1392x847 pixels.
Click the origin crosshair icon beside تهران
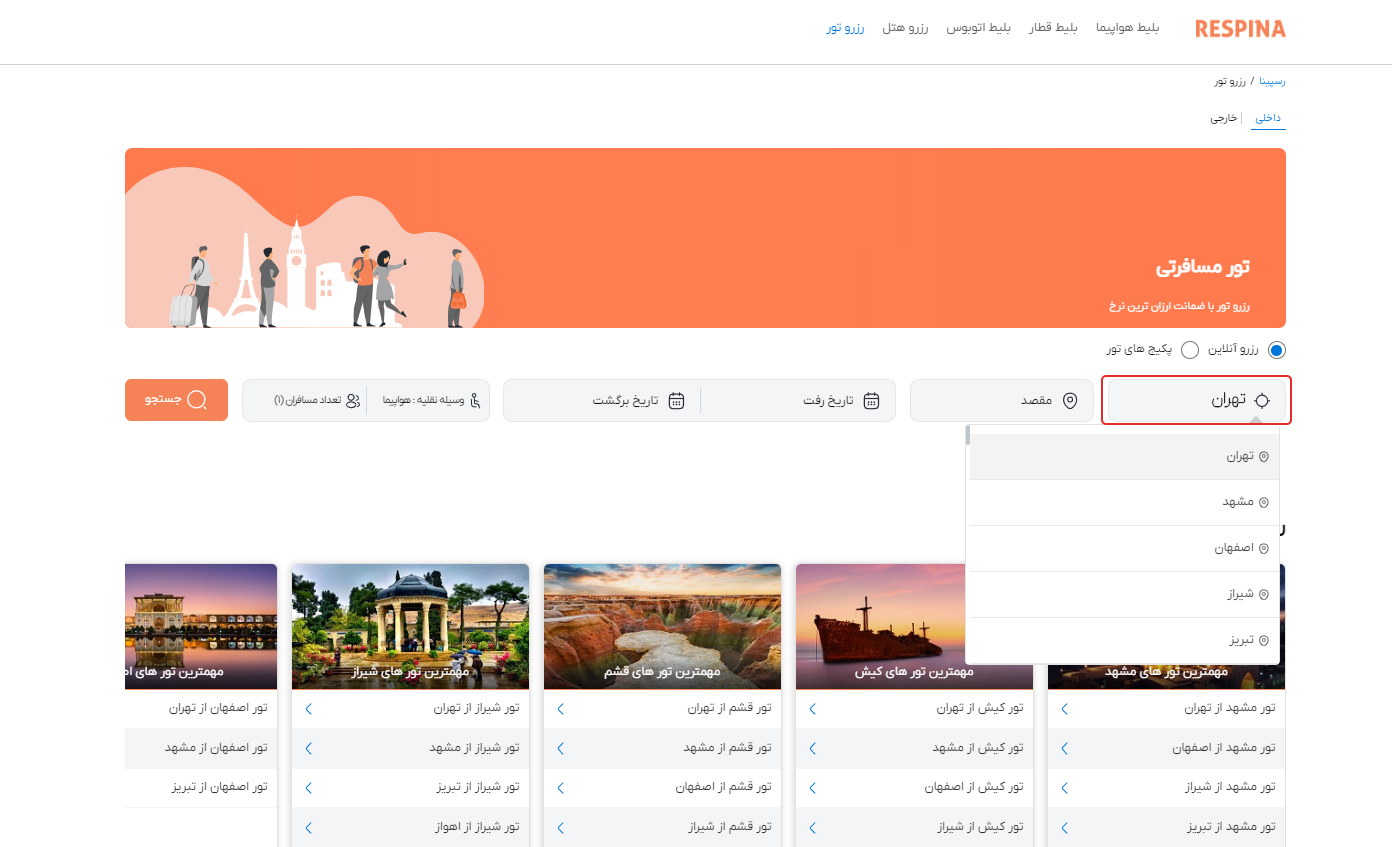coord(1263,400)
